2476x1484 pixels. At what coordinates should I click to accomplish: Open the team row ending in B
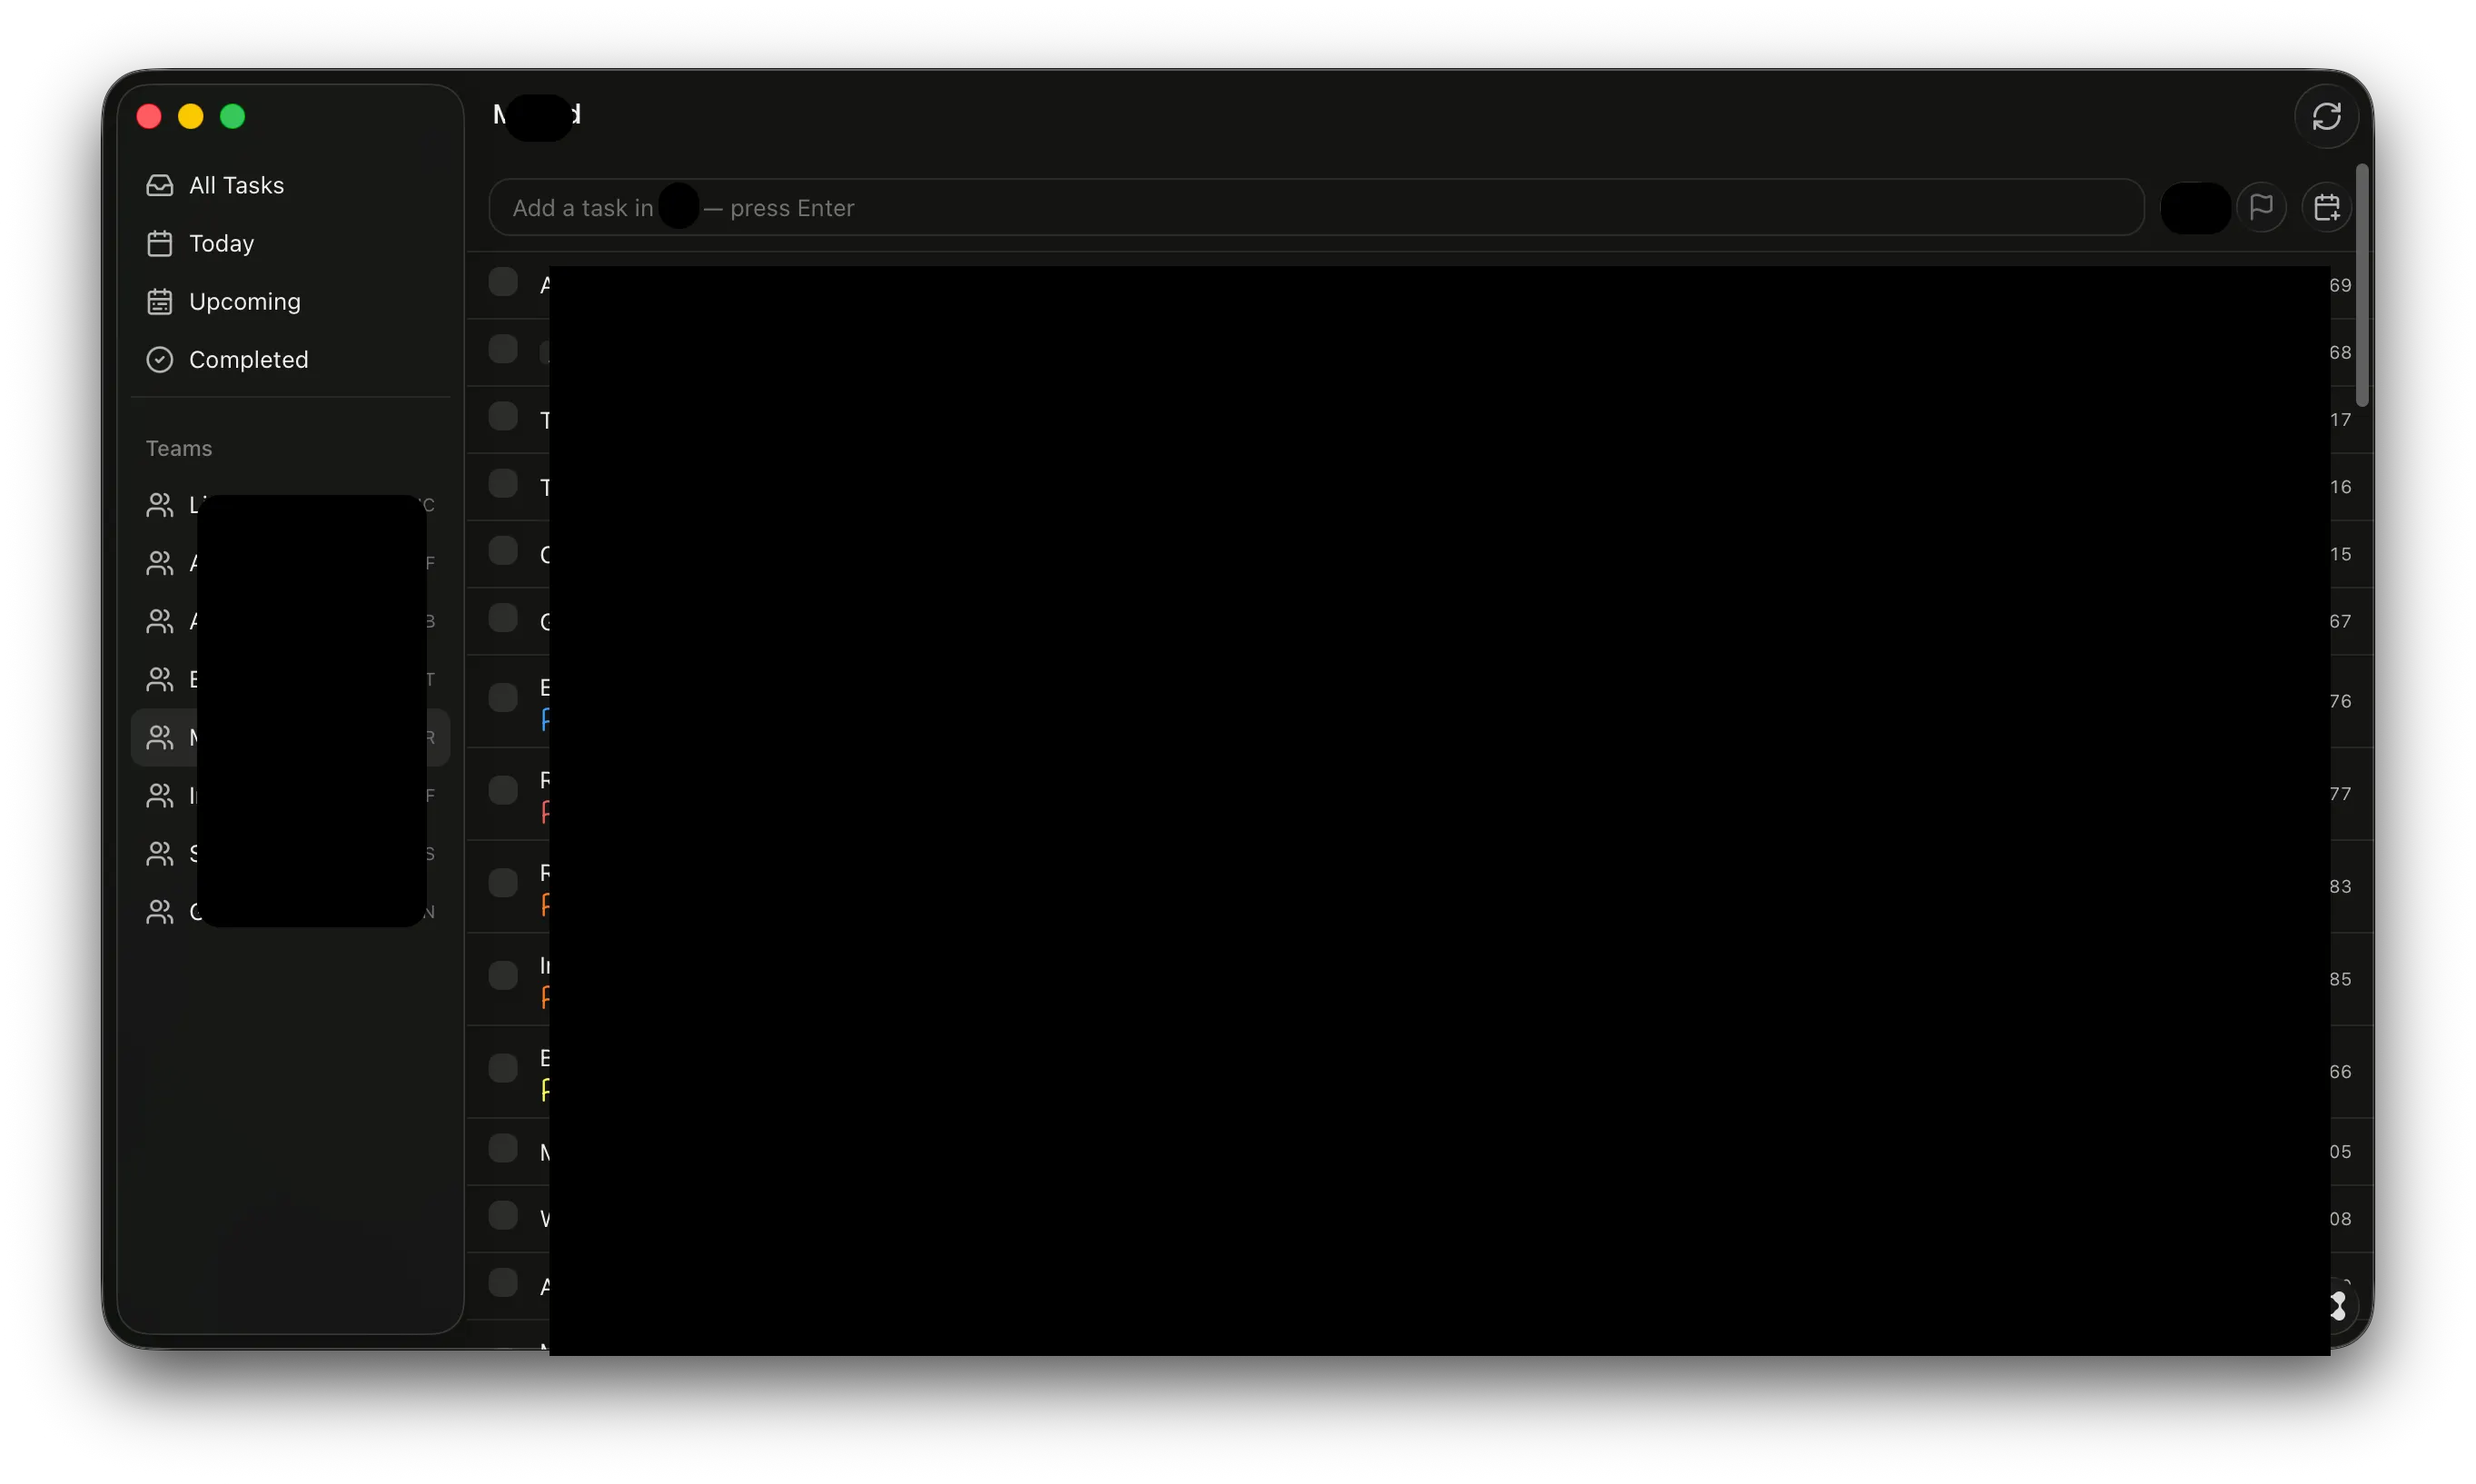click(x=290, y=621)
